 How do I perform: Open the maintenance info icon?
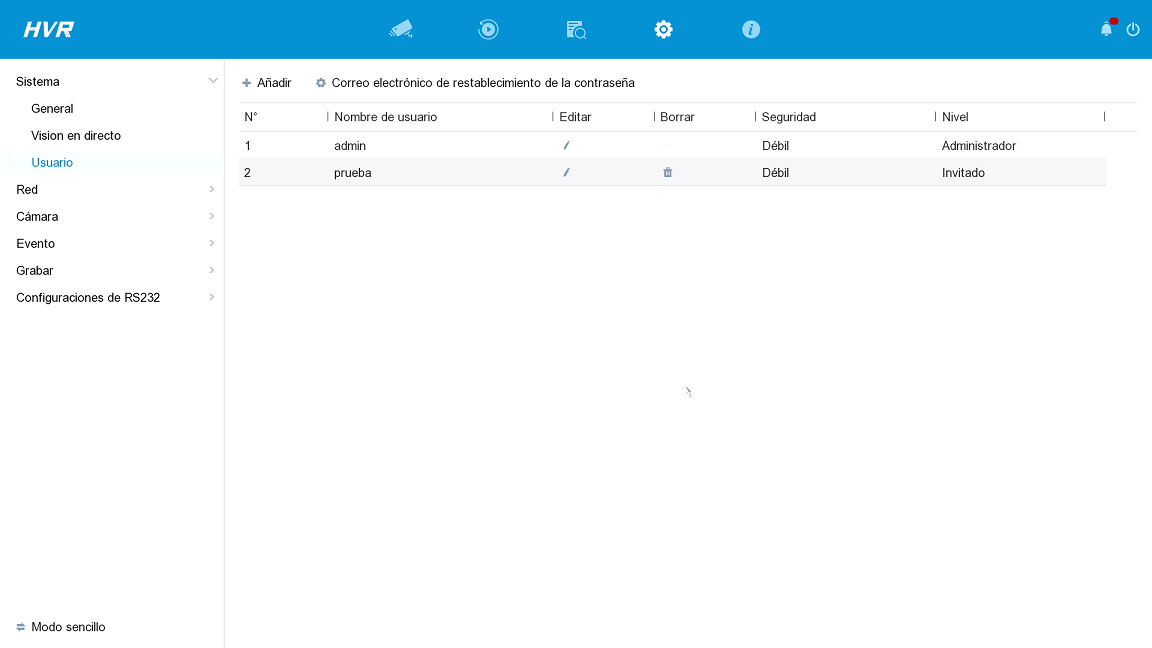(x=751, y=29)
